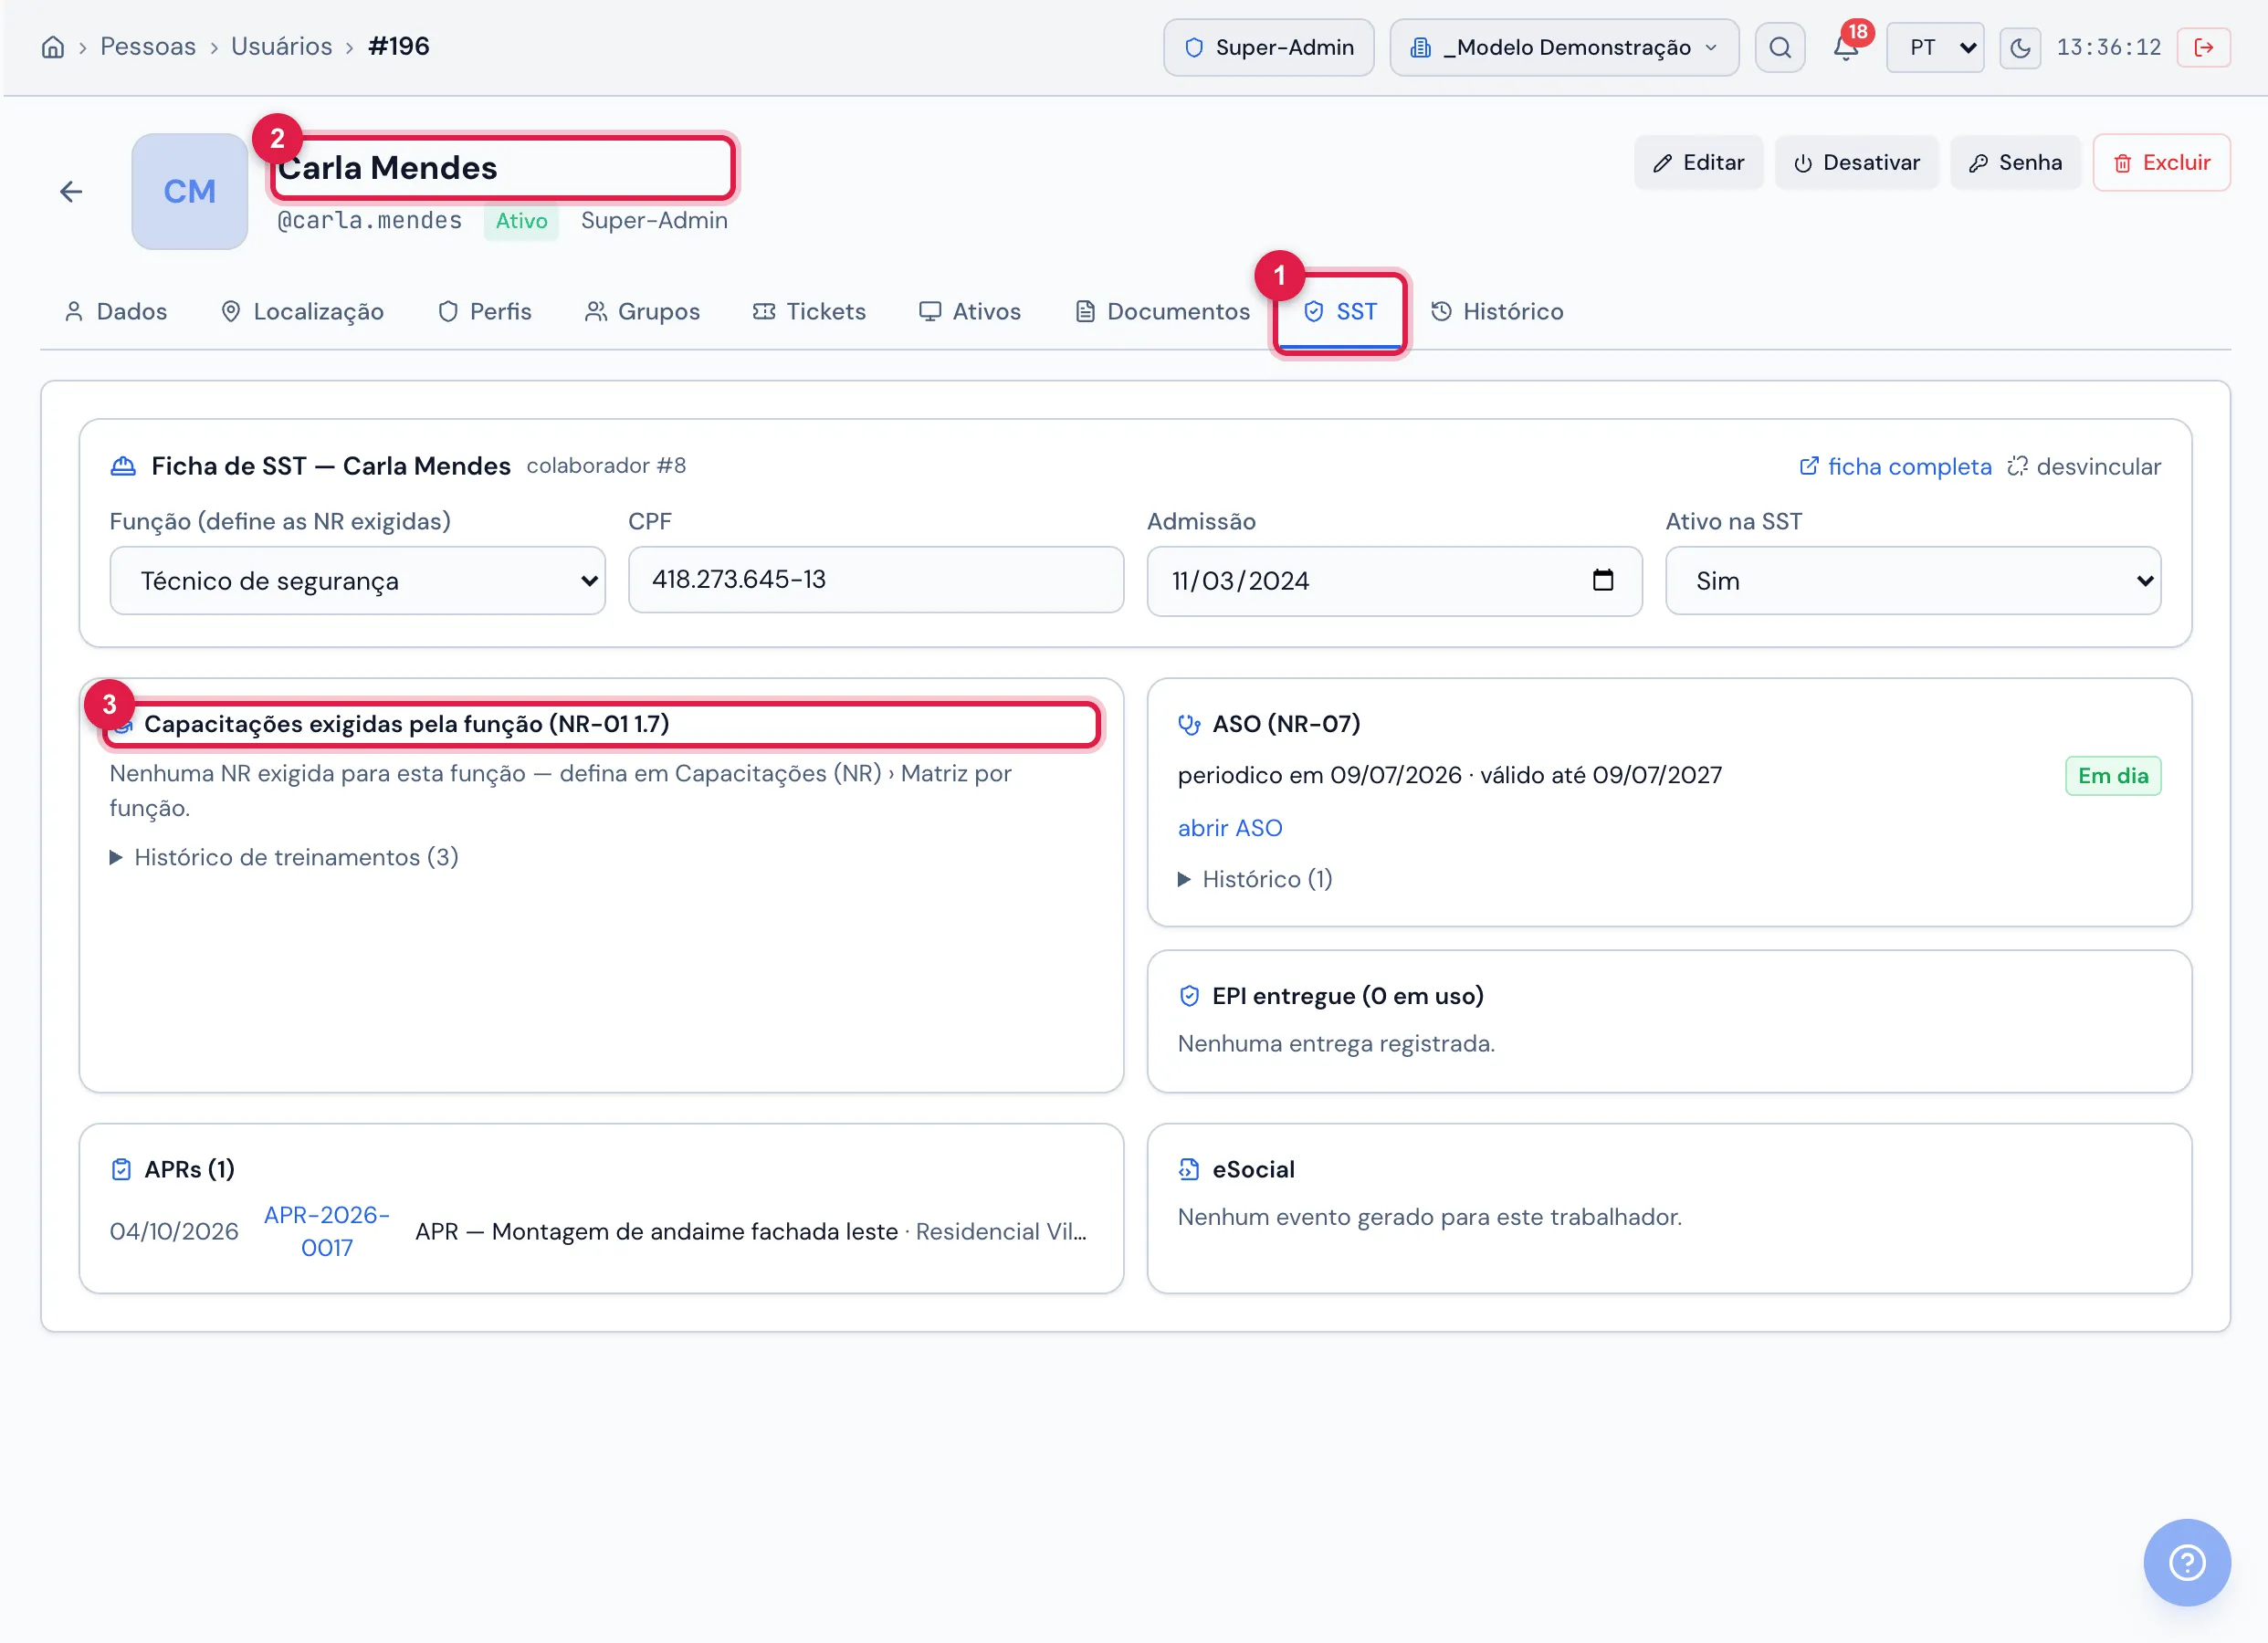Go back with the left arrow icon
Screen dimensions: 2268x1643
pos(71,191)
